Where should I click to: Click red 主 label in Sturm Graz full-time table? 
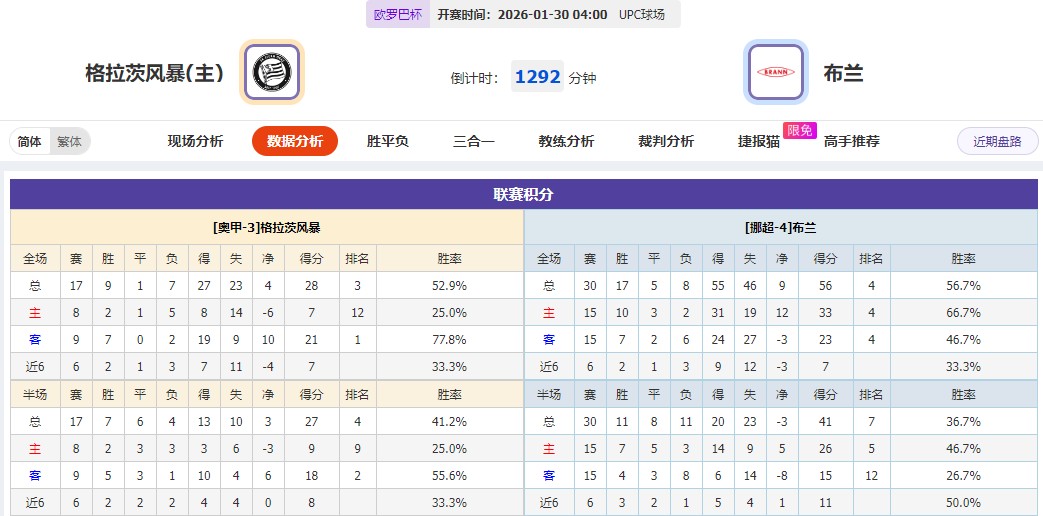[x=35, y=313]
